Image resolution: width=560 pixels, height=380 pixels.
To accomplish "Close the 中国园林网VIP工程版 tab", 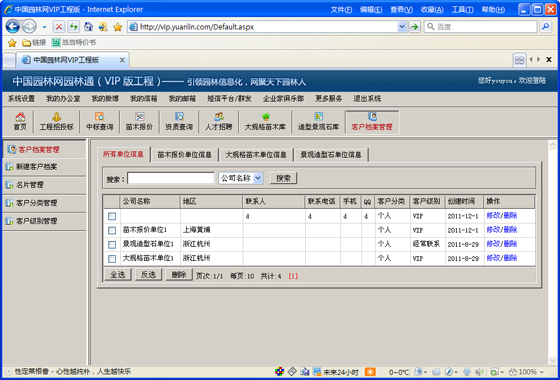I will point(122,60).
